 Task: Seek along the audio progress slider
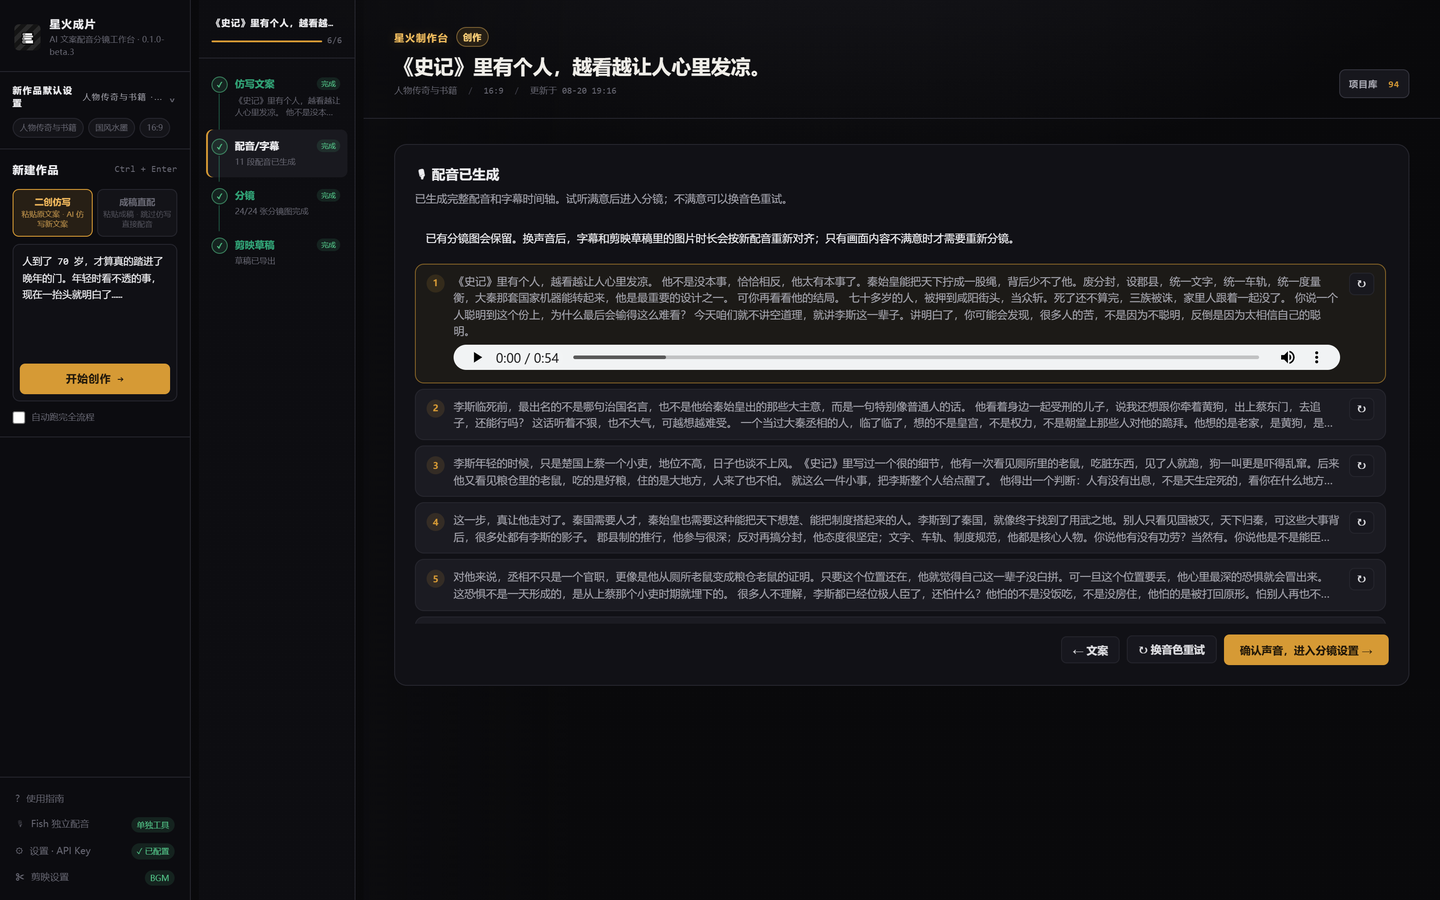(916, 358)
